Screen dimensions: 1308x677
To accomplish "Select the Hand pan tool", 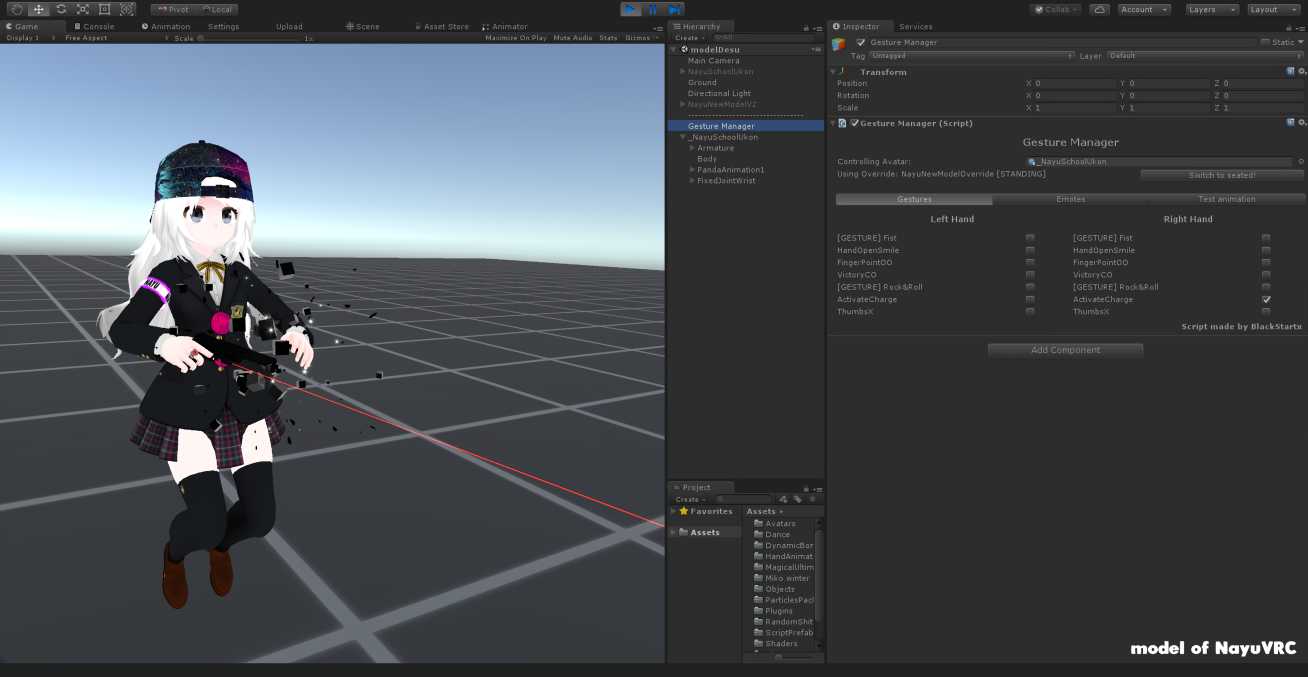I will pyautogui.click(x=16, y=8).
